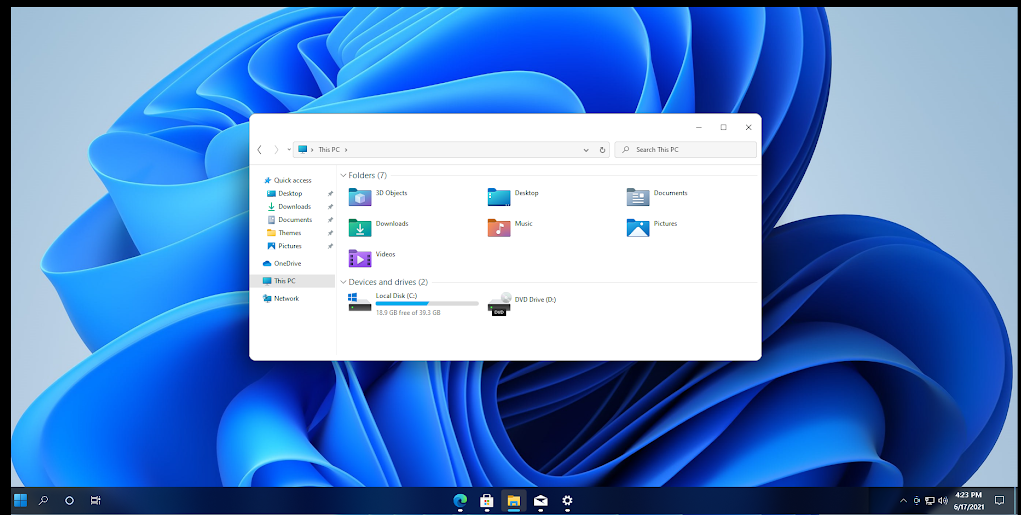Click the This PC breadcrumb text
The width and height of the screenshot is (1021, 515).
pyautogui.click(x=329, y=150)
